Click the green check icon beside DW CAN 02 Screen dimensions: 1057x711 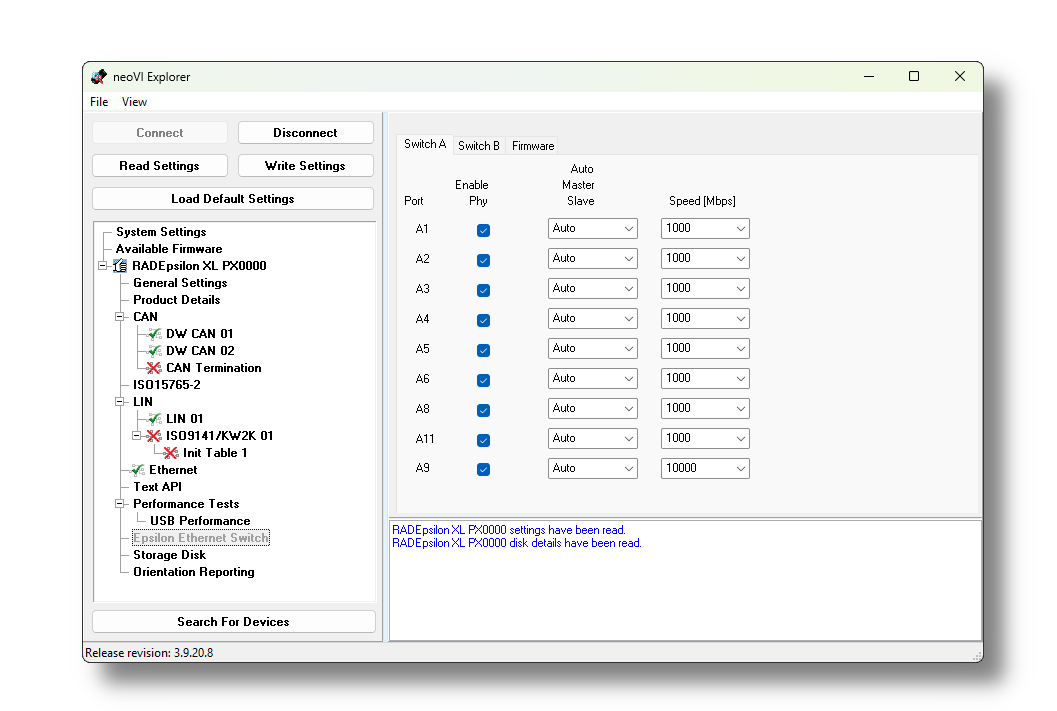coord(154,350)
